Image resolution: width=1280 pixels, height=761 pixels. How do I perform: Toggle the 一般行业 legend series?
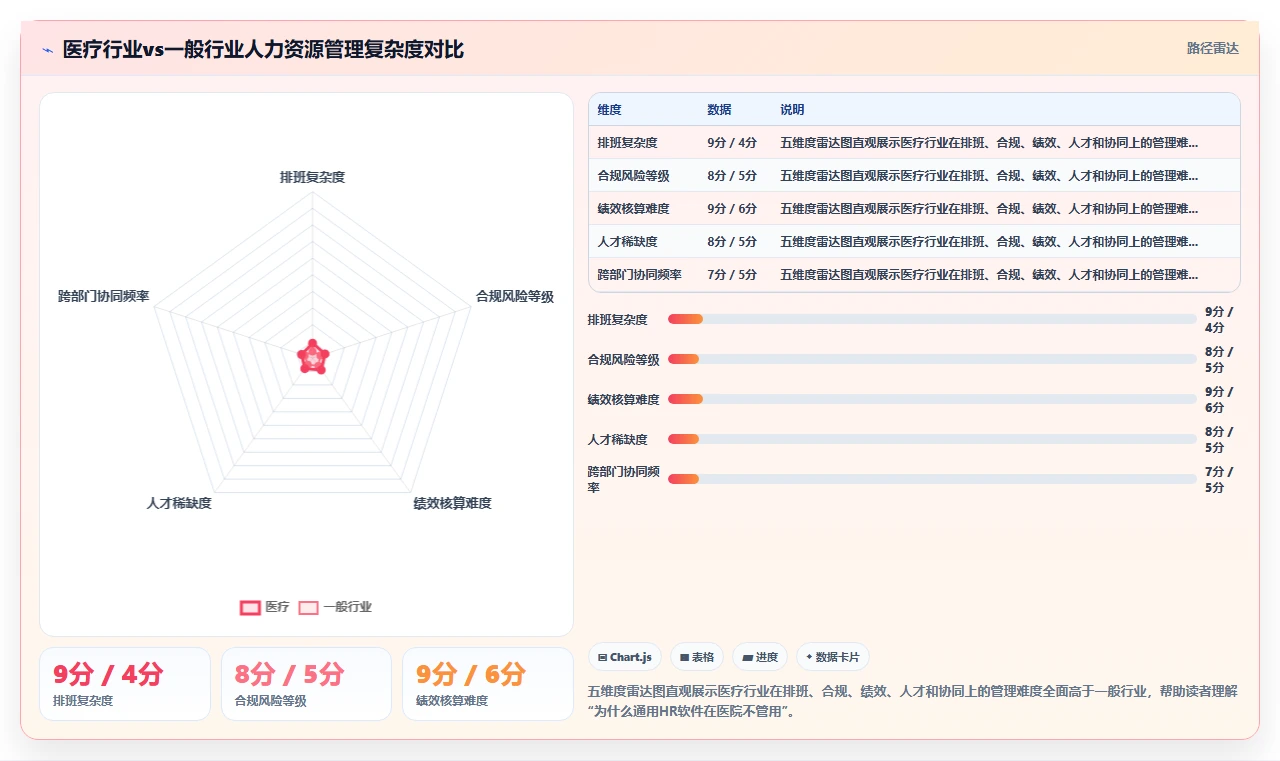click(335, 607)
